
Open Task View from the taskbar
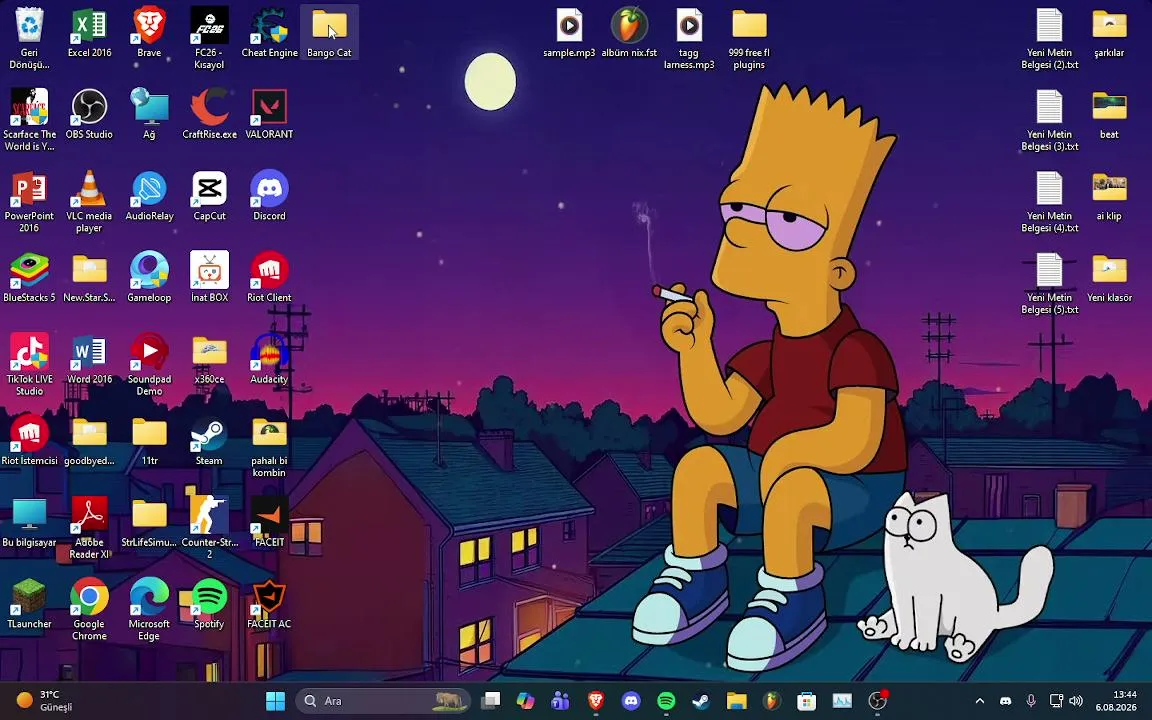tap(490, 701)
